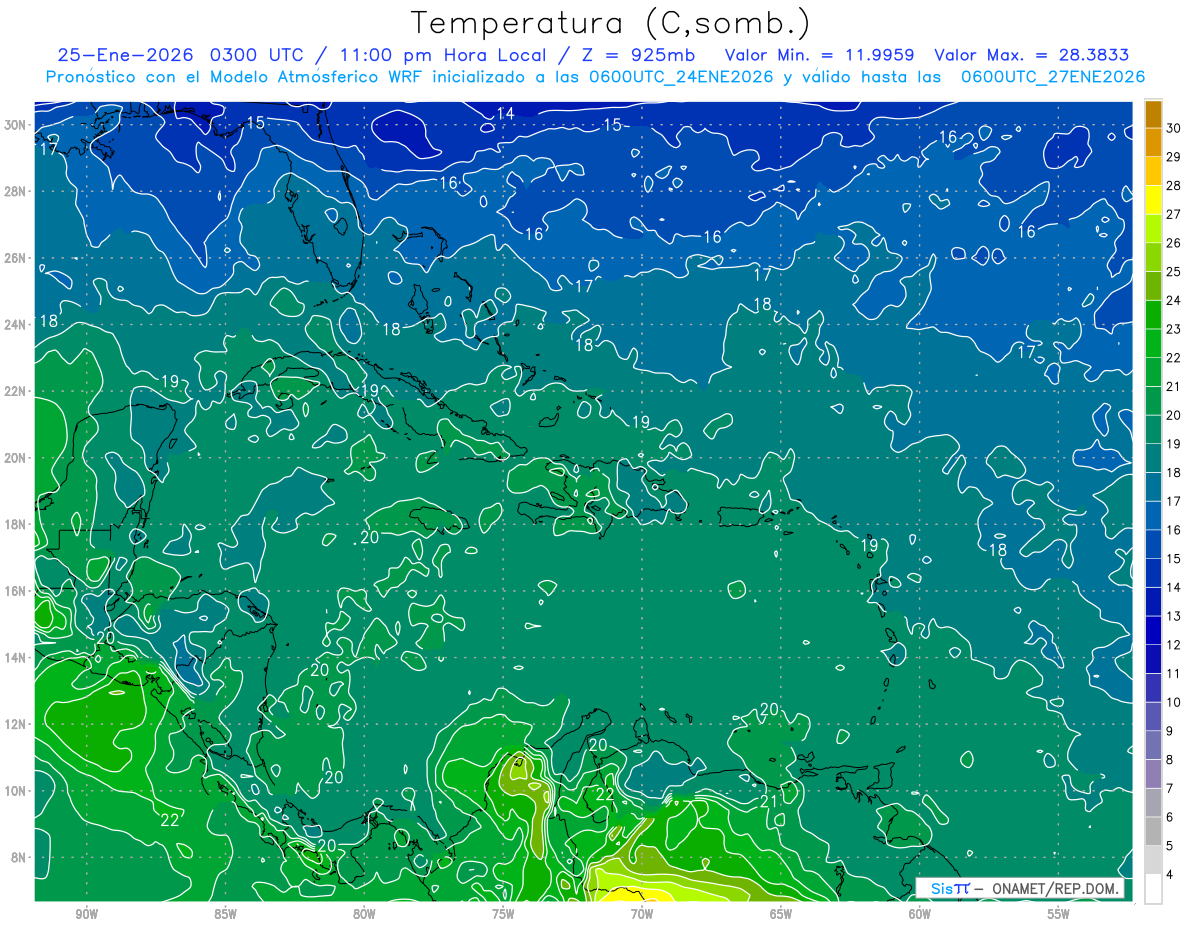This screenshot has width=1200, height=927.
Task: Click the color bar scale label 23
Action: point(1173,330)
